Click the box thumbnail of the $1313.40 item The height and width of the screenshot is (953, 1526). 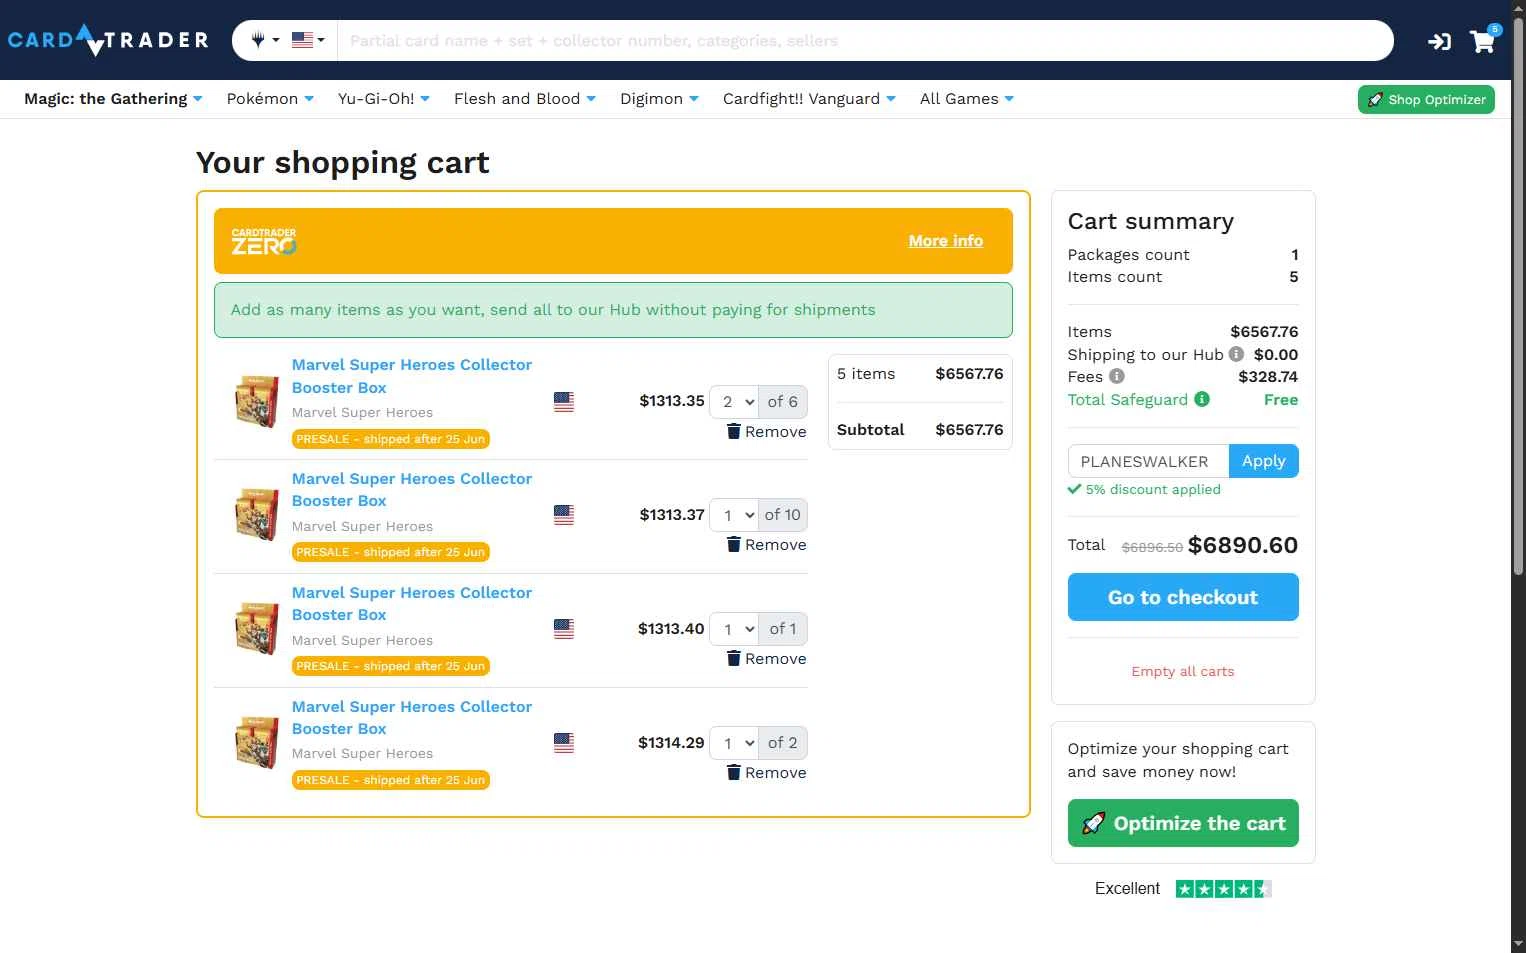(256, 629)
